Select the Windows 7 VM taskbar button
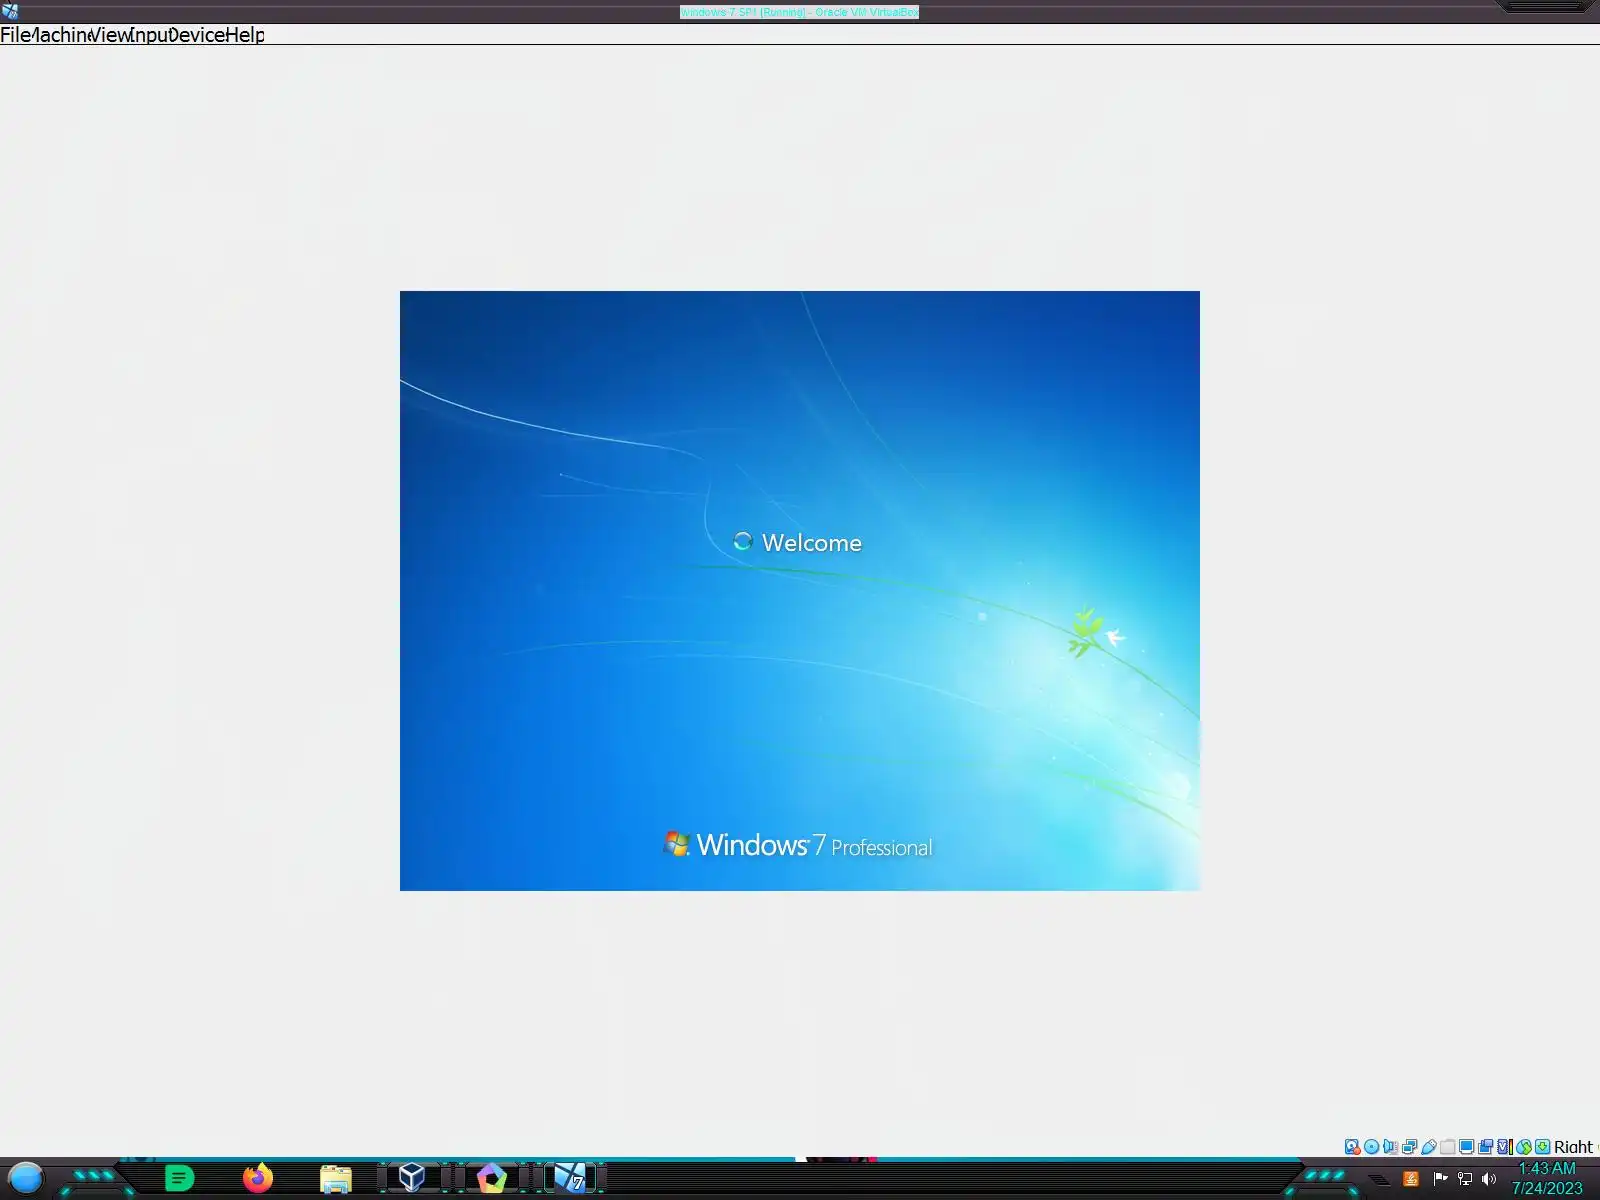The image size is (1600, 1200). point(570,1178)
